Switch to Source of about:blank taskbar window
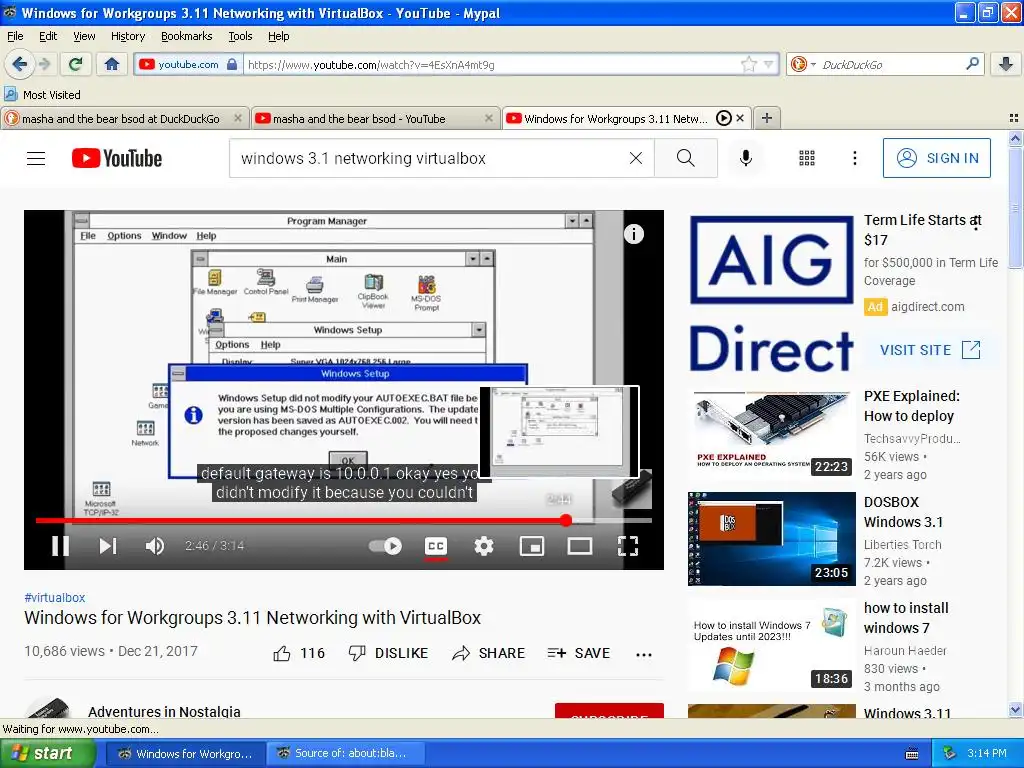 tap(345, 753)
